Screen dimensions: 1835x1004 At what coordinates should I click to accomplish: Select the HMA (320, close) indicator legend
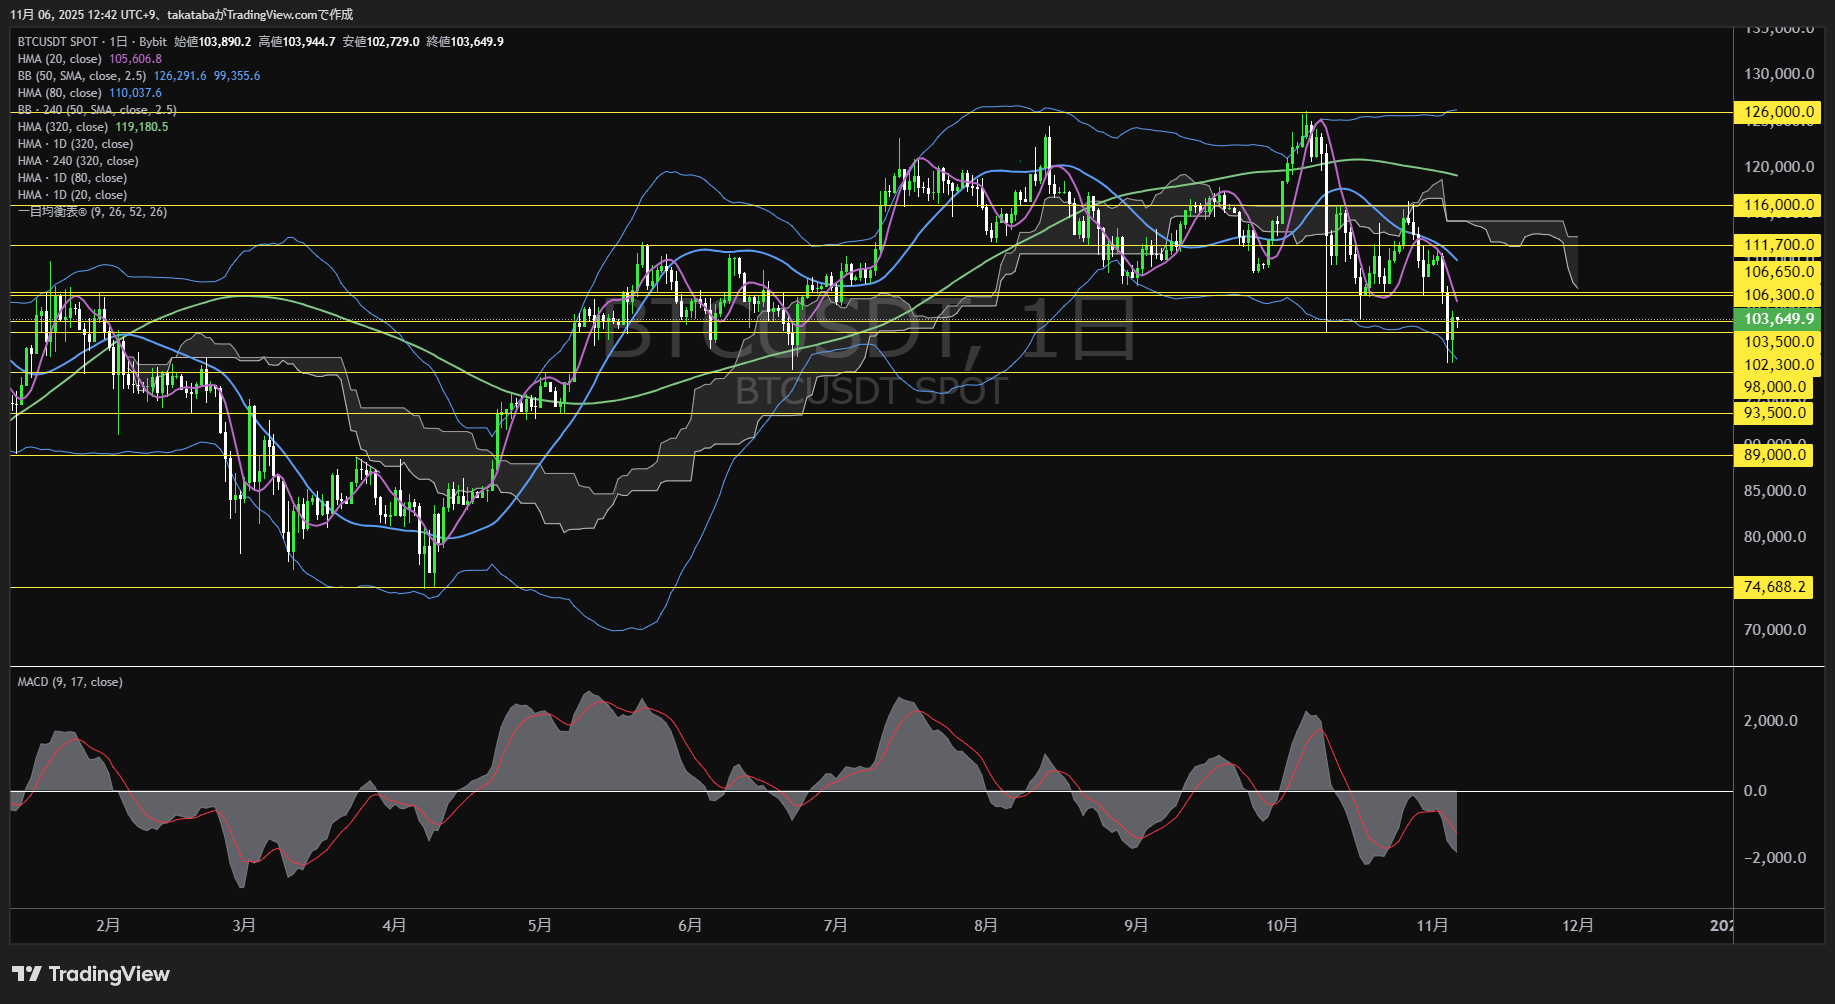tap(63, 127)
